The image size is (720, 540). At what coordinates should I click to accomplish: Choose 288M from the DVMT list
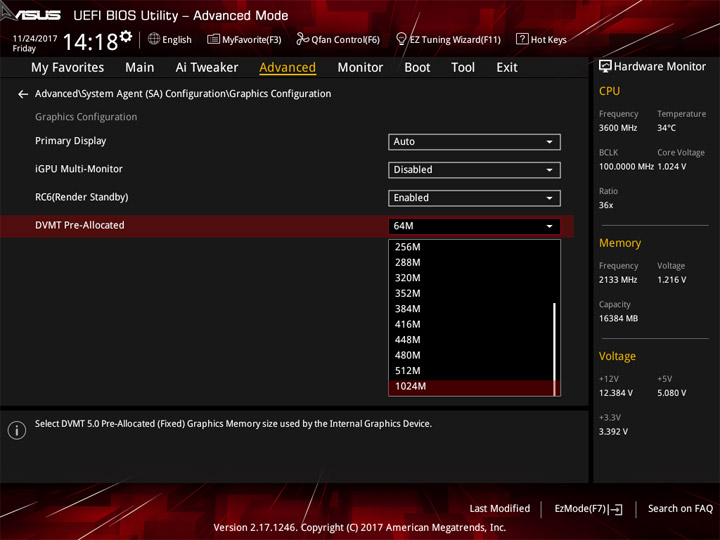pos(471,263)
